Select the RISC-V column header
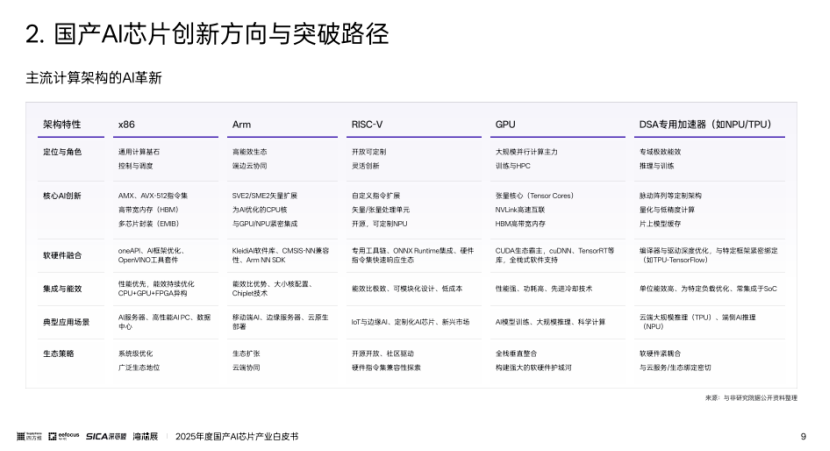Viewport: 830px width, 451px height. coord(367,125)
